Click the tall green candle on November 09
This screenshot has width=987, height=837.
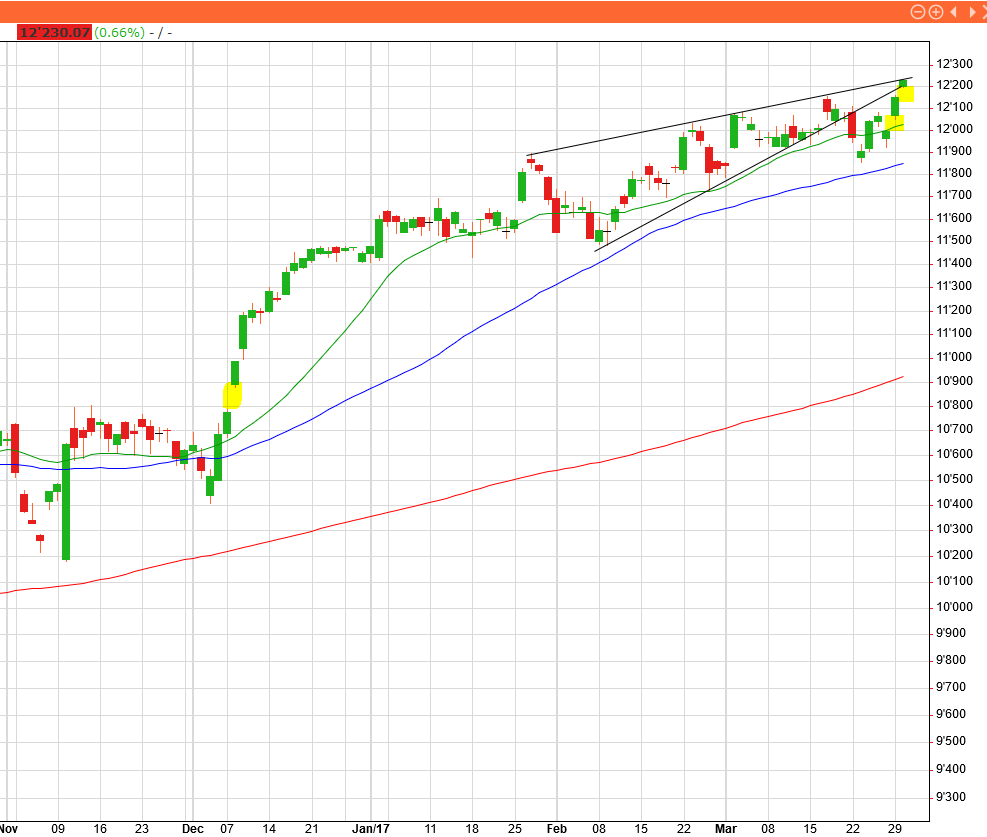coord(66,502)
